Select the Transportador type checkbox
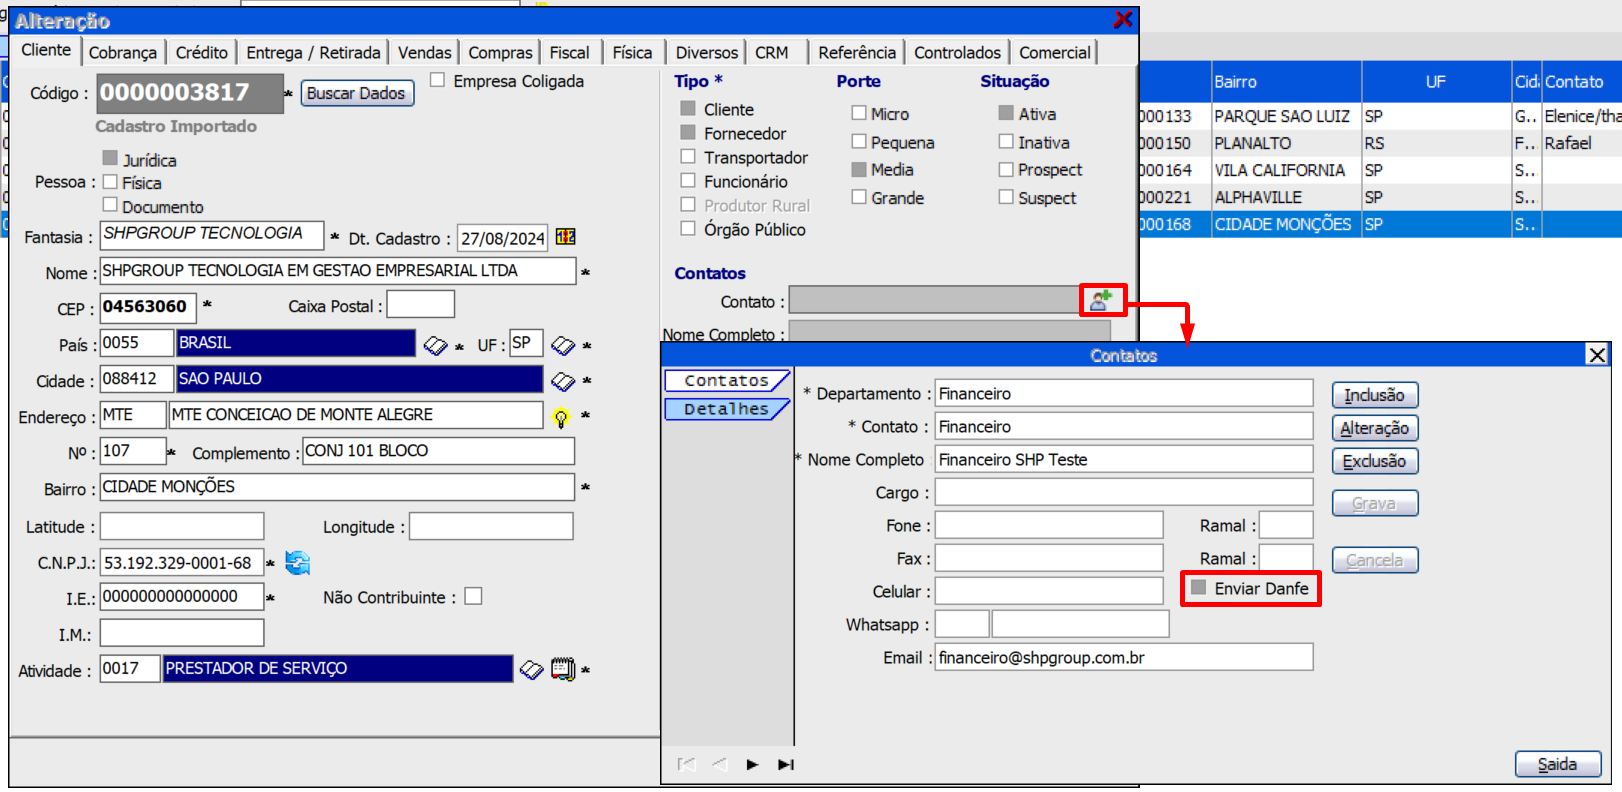 (x=688, y=157)
